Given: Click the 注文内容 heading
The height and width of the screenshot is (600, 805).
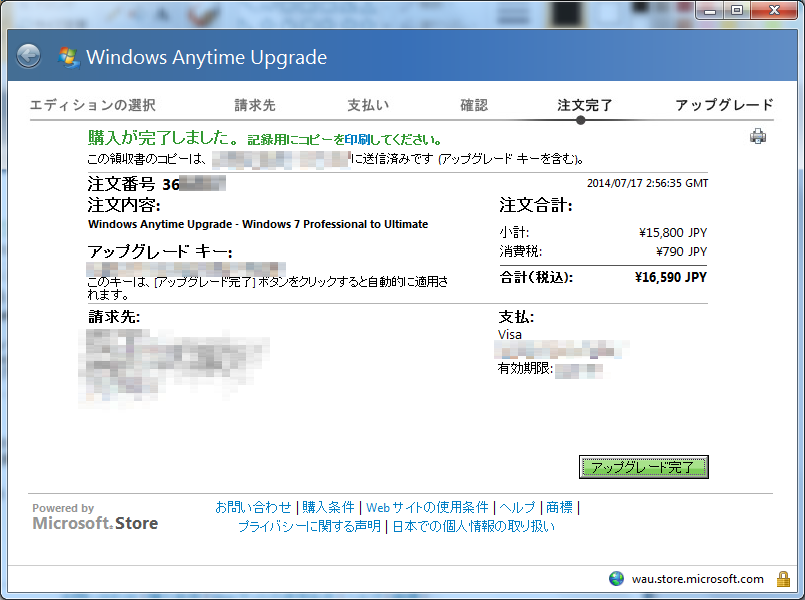Looking at the screenshot, I should click(124, 205).
